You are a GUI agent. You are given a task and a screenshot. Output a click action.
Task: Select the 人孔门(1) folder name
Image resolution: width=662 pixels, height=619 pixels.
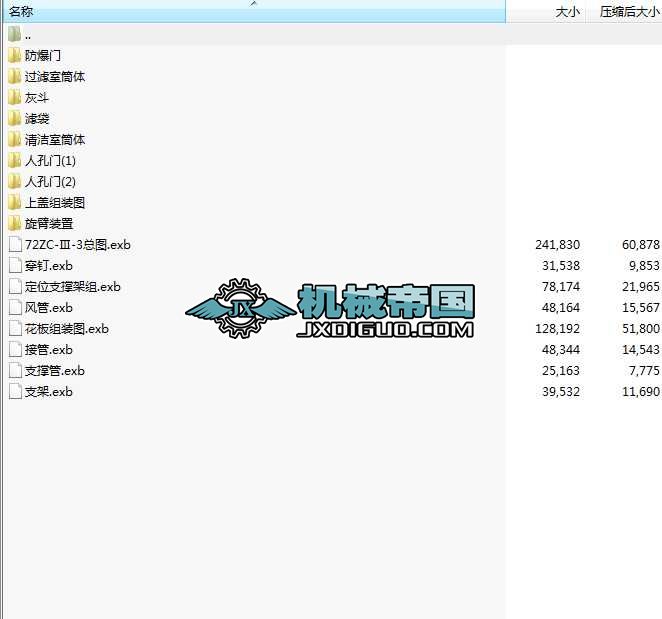[x=50, y=160]
